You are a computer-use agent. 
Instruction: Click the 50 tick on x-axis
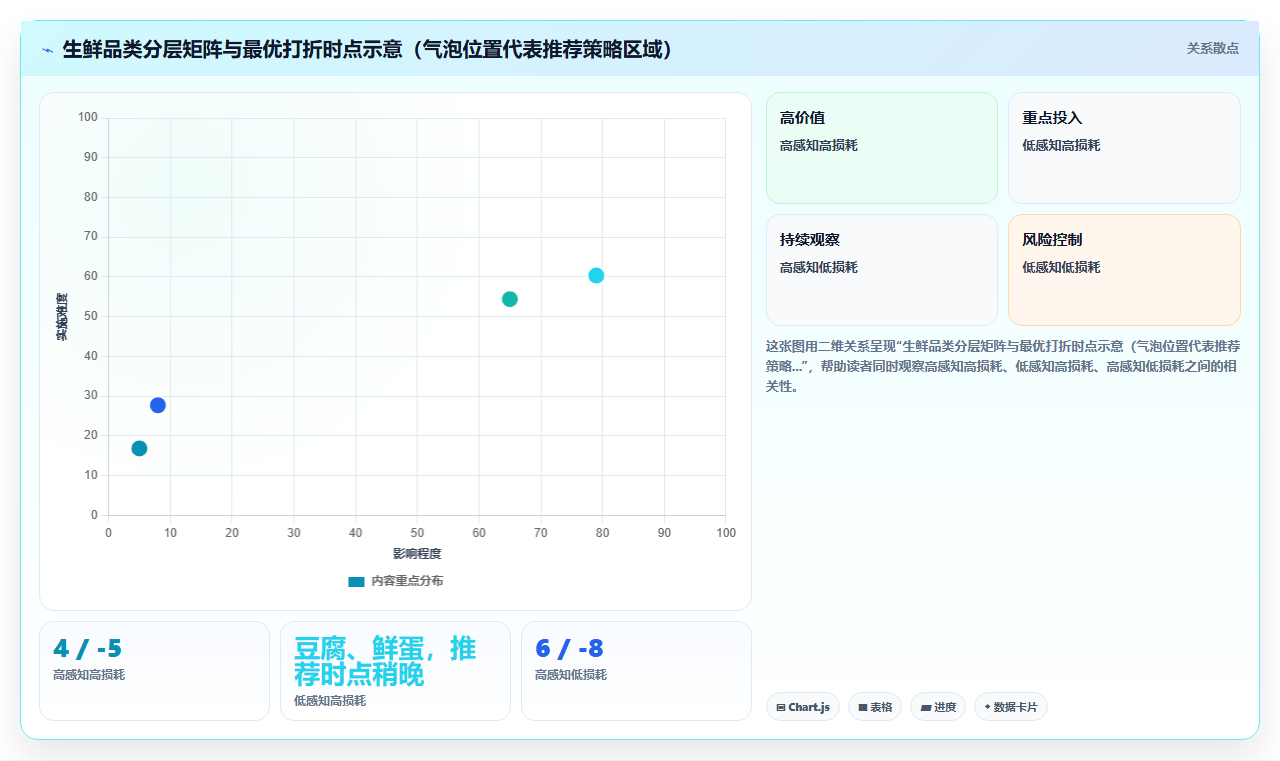417,533
